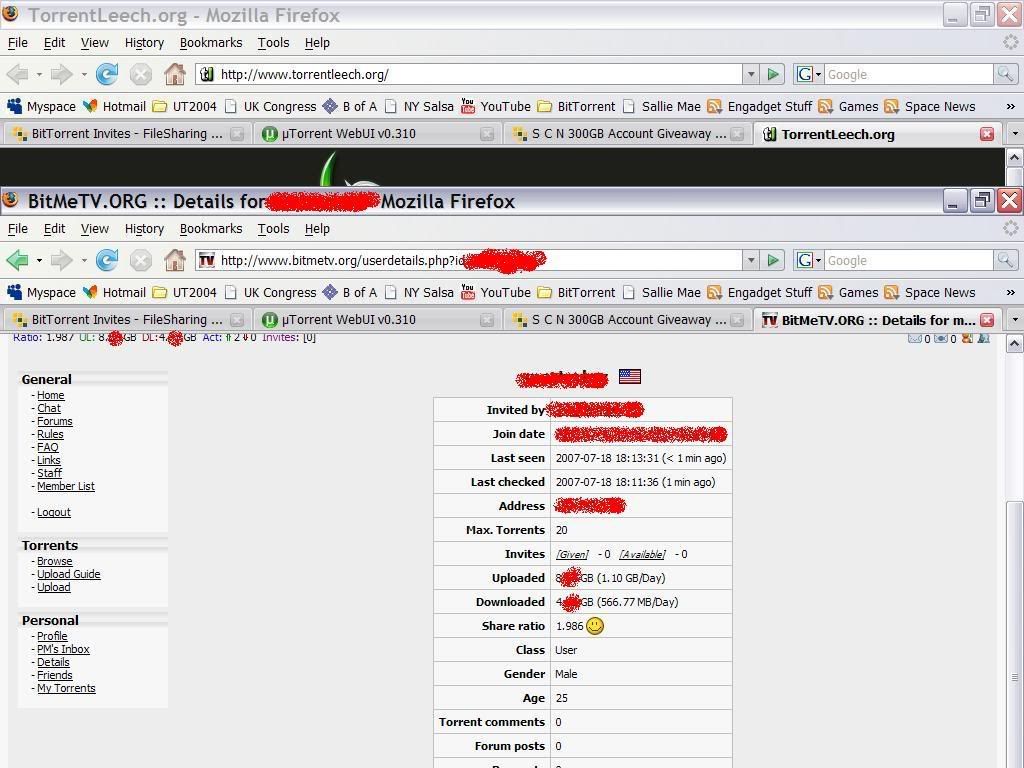Reload page in BitMeTV window
The height and width of the screenshot is (768, 1024).
coord(107,261)
